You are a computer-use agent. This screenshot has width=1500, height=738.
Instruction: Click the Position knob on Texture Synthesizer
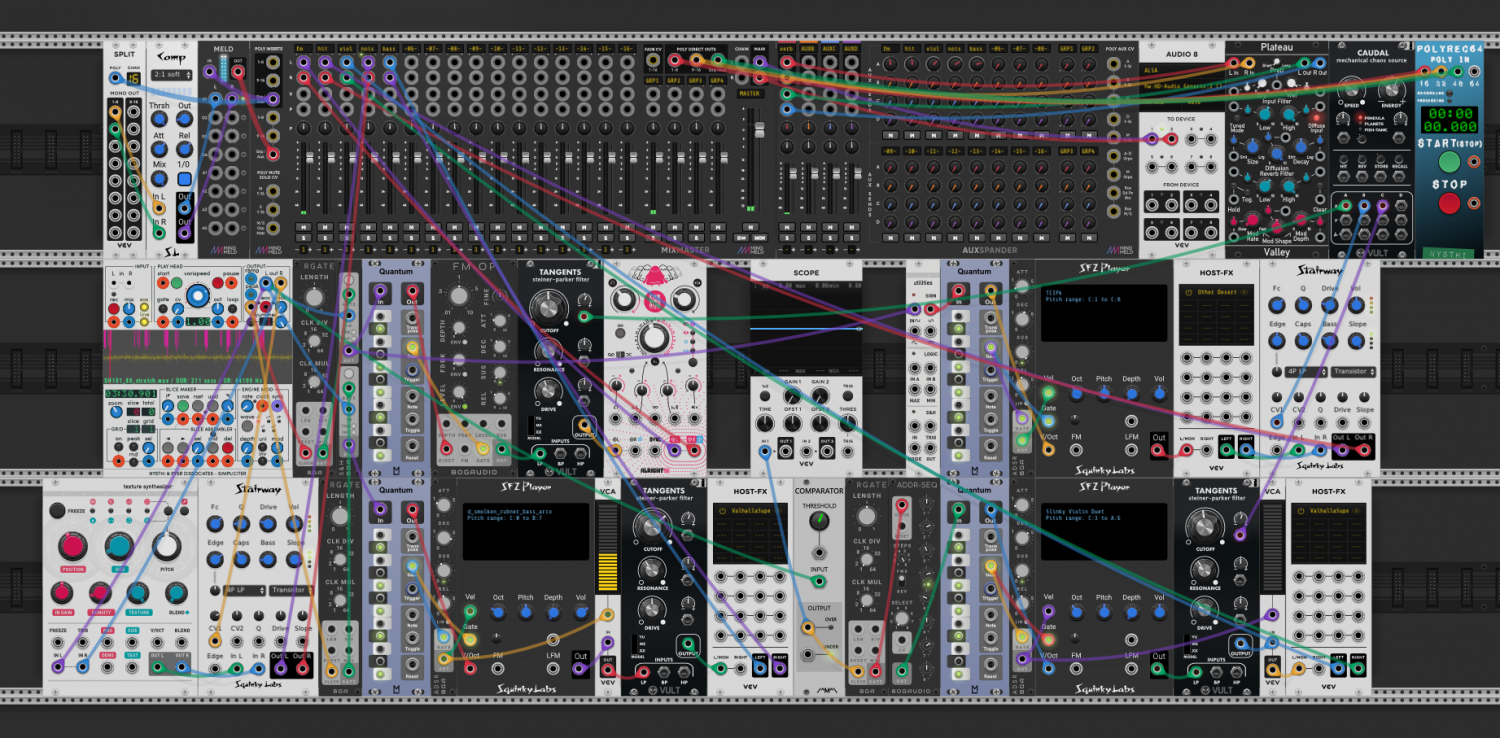(x=72, y=546)
